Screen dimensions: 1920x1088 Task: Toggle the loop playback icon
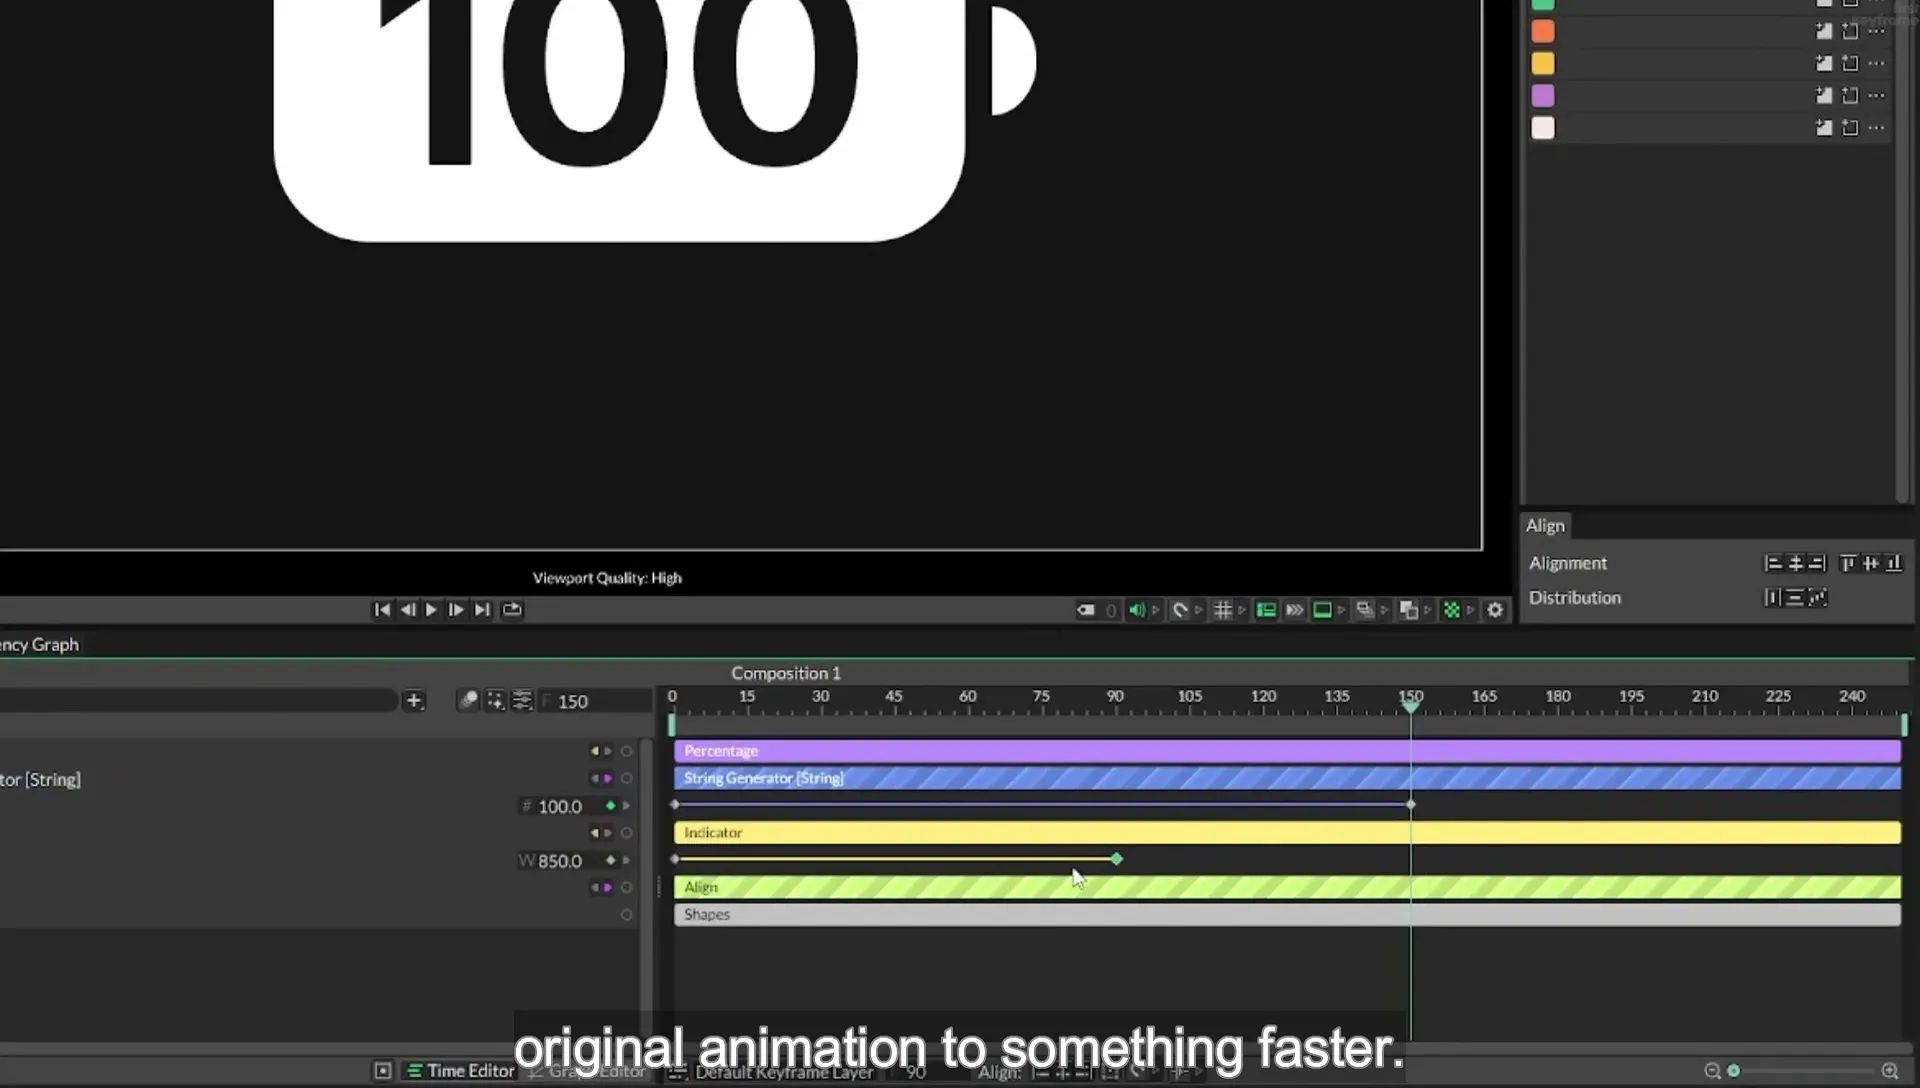[x=512, y=610]
